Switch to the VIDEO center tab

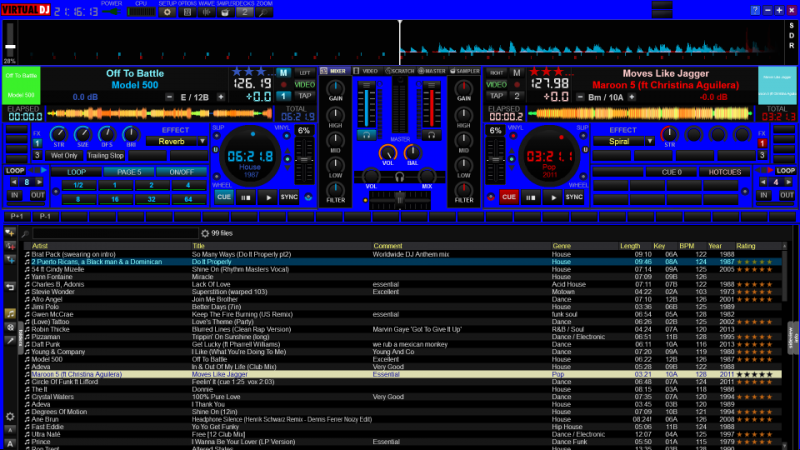(366, 71)
